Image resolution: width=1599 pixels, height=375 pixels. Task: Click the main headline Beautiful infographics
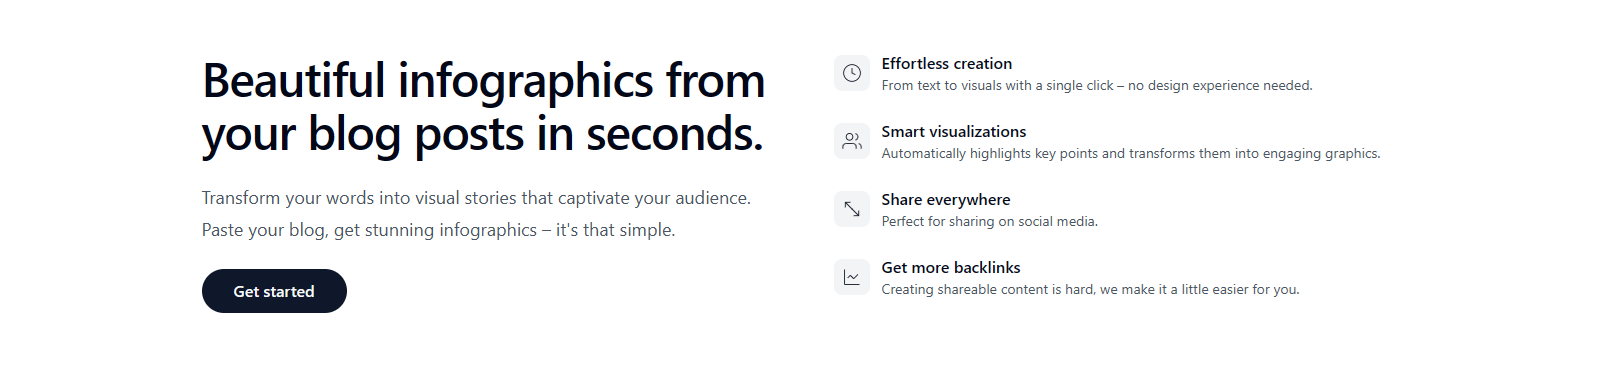[483, 107]
